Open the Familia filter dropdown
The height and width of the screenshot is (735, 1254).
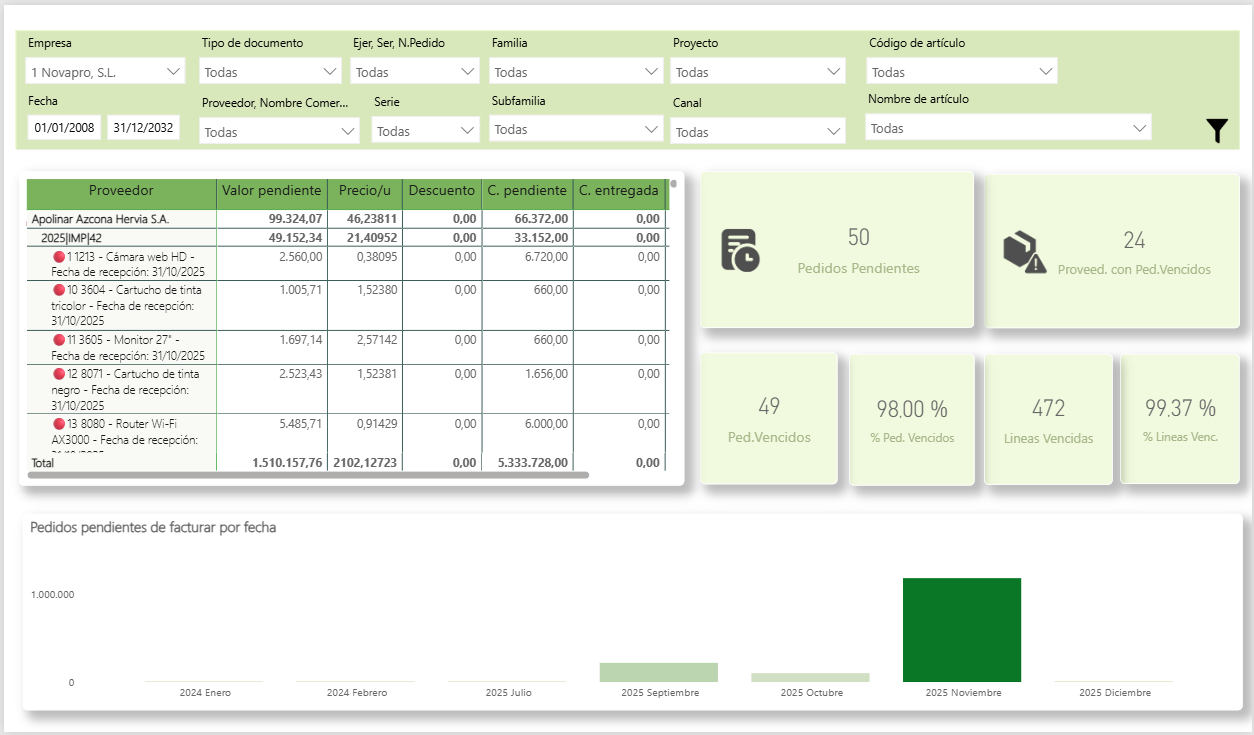577,72
